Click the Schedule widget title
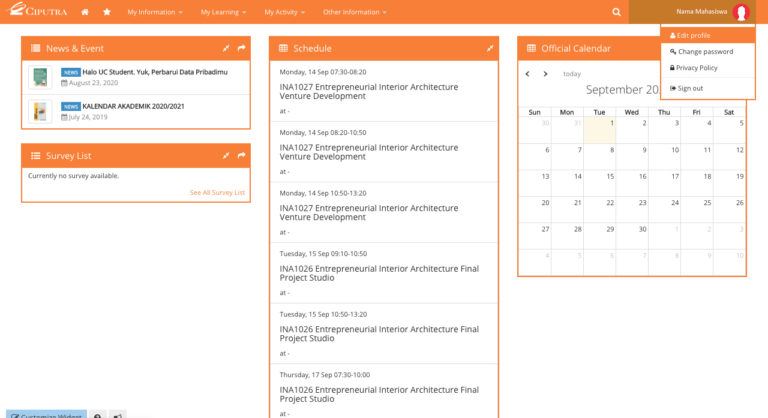Viewport: 768px width, 418px height. [312, 48]
